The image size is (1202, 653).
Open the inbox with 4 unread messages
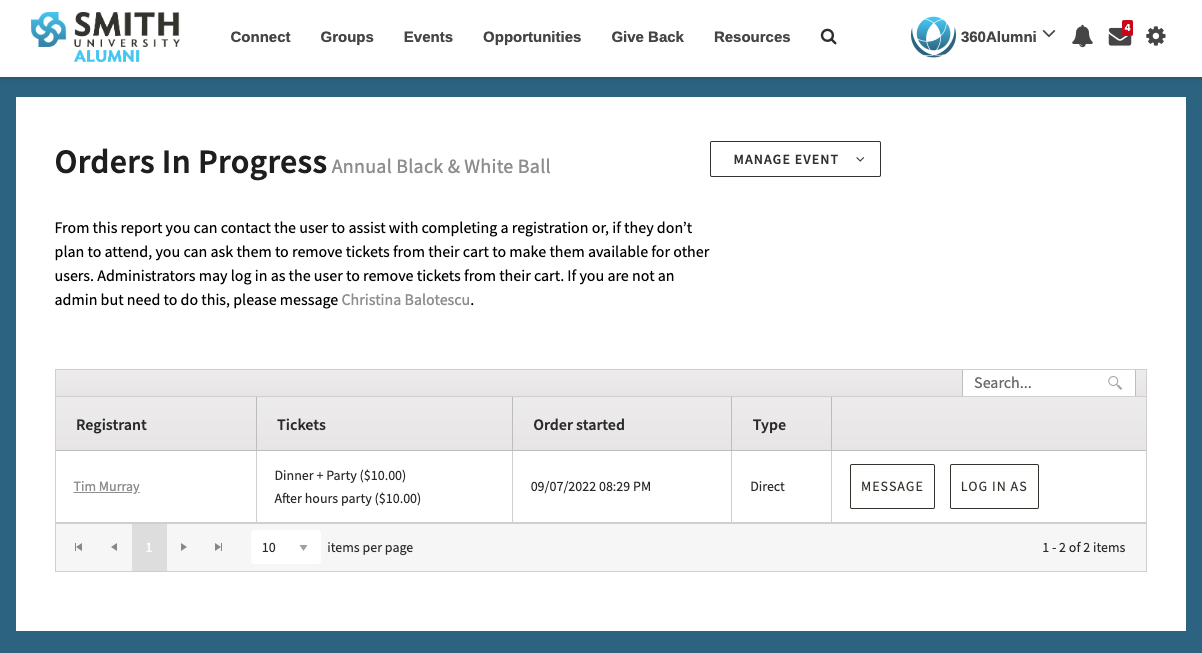click(x=1119, y=35)
